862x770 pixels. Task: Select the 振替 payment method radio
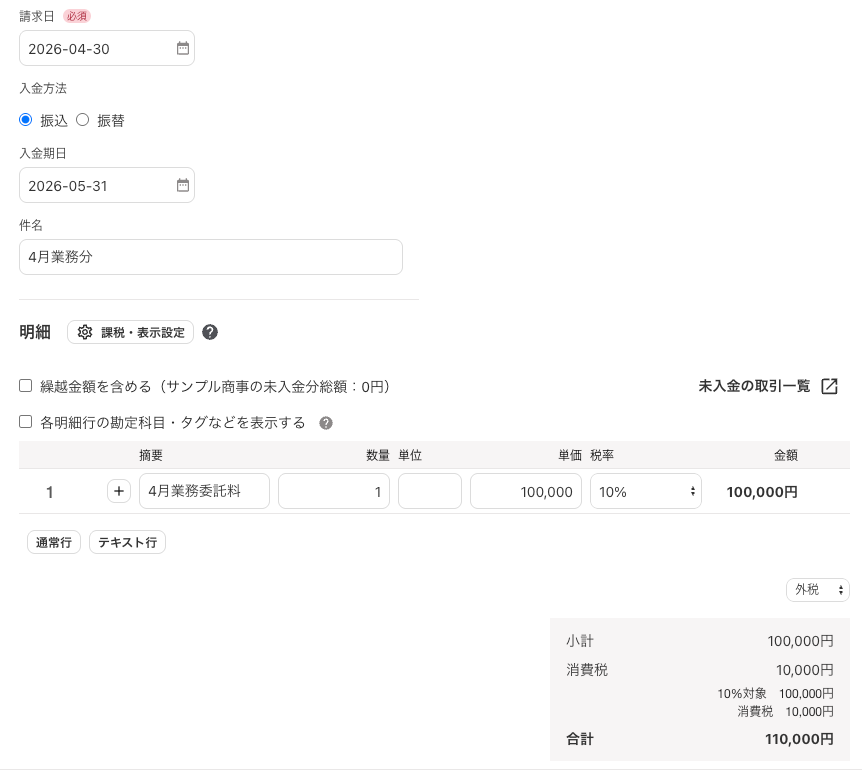click(82, 120)
